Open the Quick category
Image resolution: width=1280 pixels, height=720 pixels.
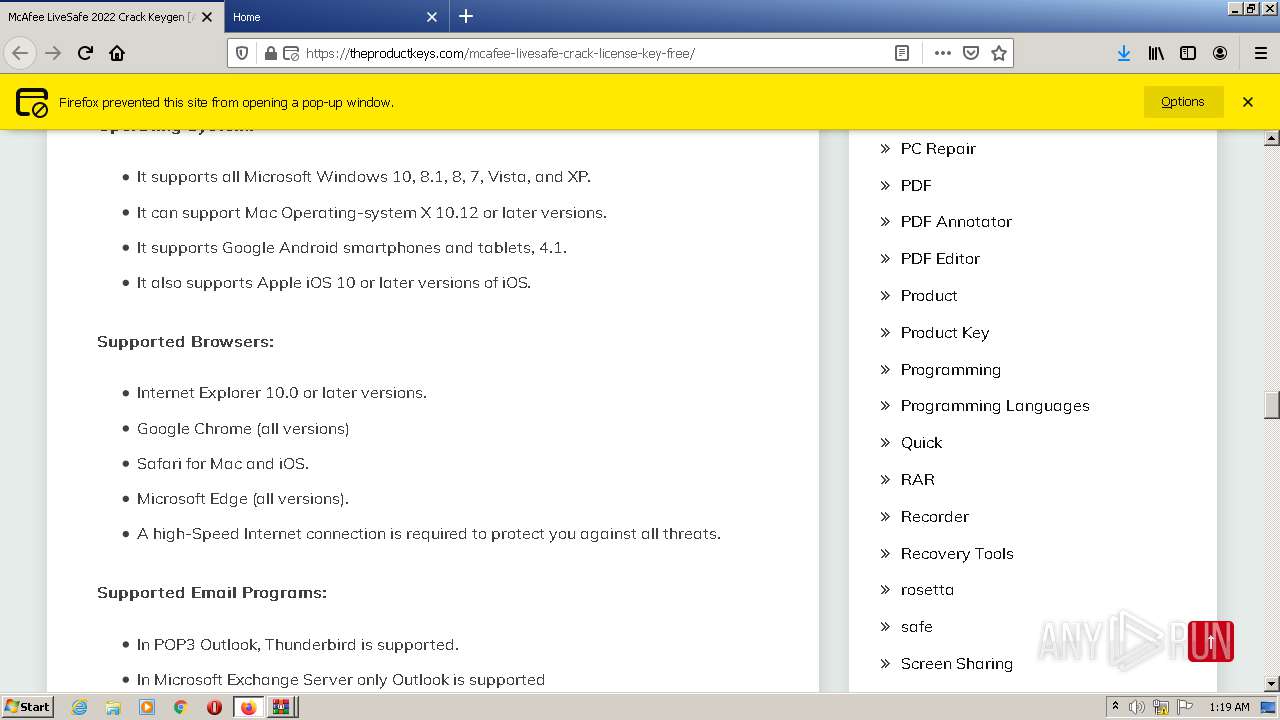[x=921, y=442]
